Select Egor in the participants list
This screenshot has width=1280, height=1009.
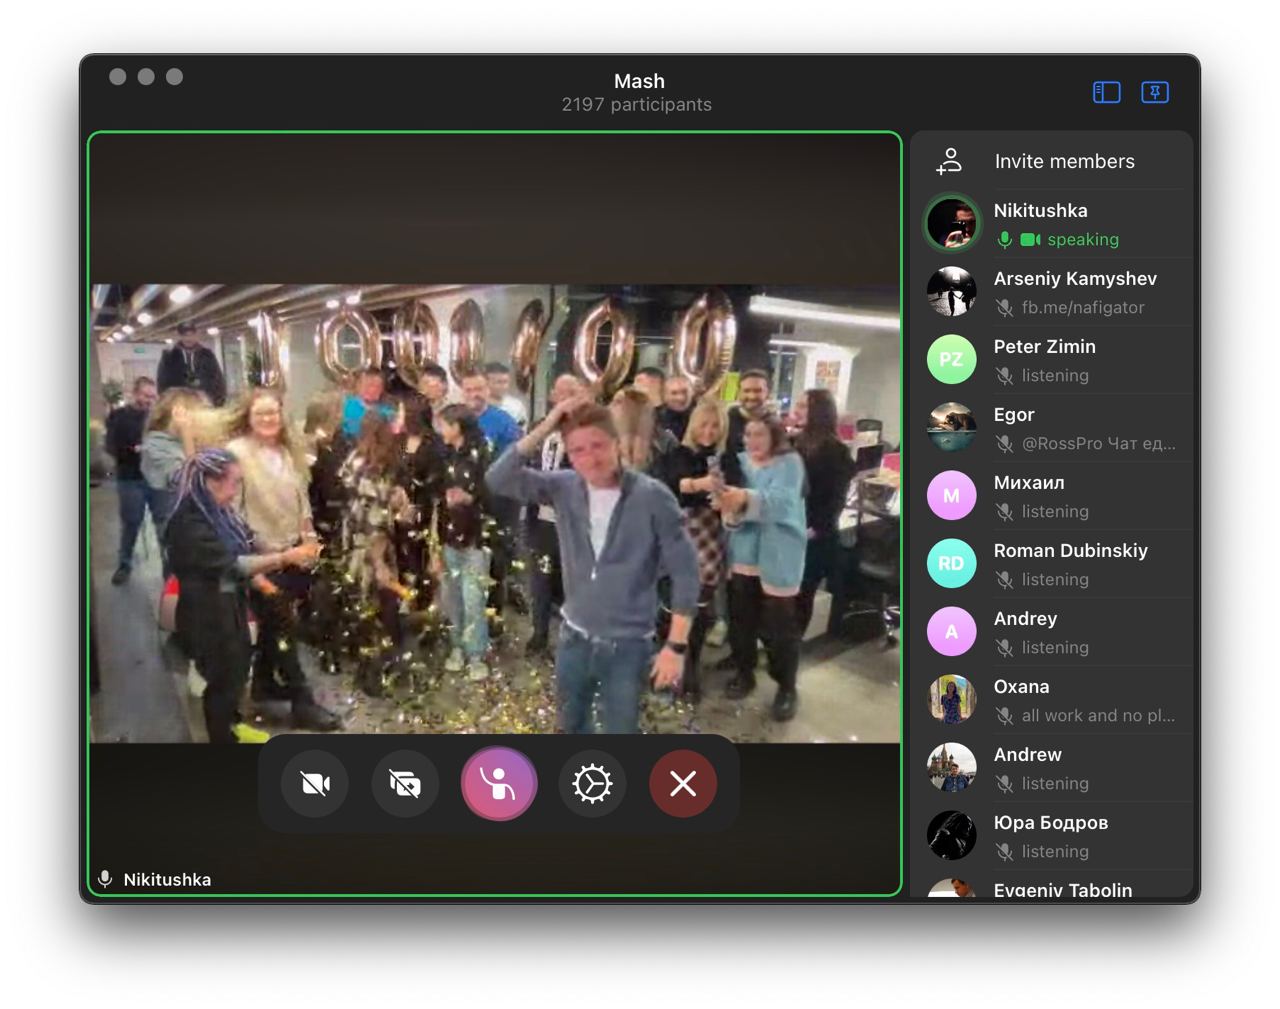click(x=1052, y=428)
